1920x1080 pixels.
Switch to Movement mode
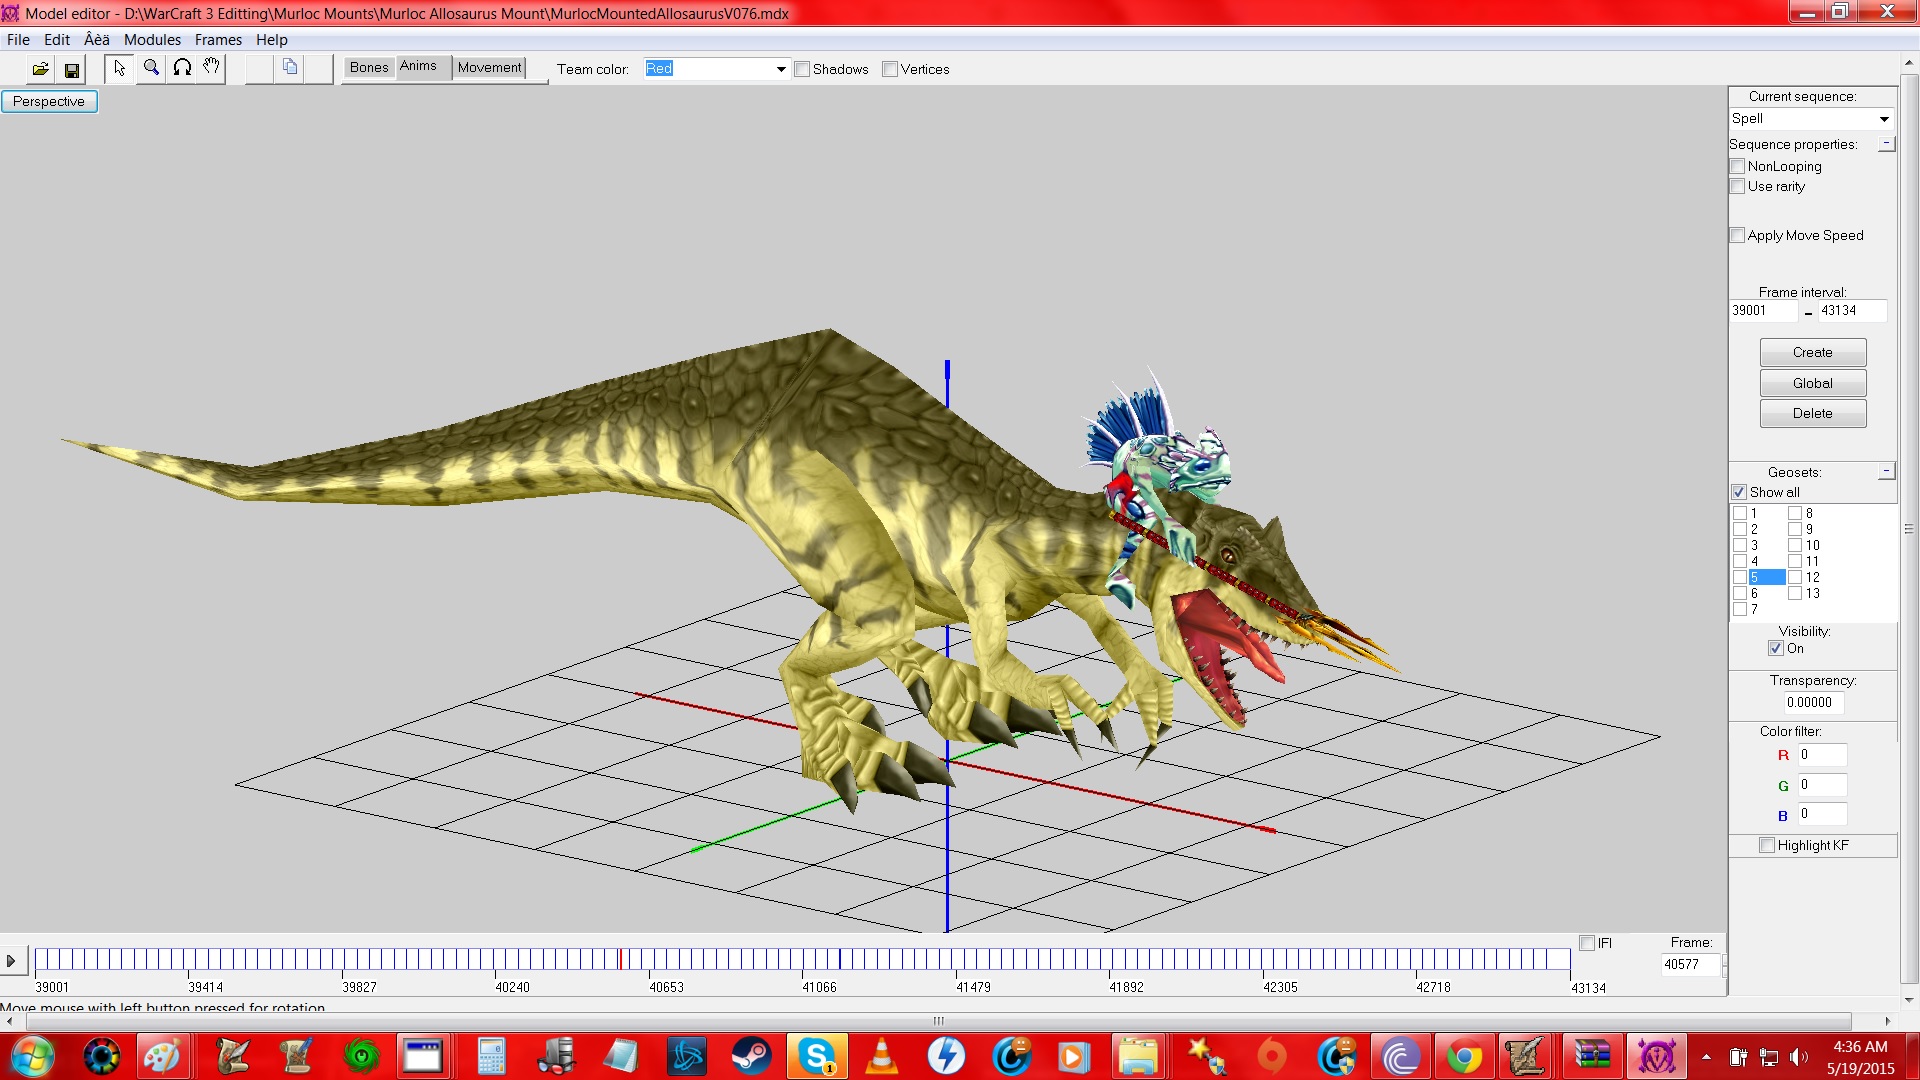click(x=490, y=67)
